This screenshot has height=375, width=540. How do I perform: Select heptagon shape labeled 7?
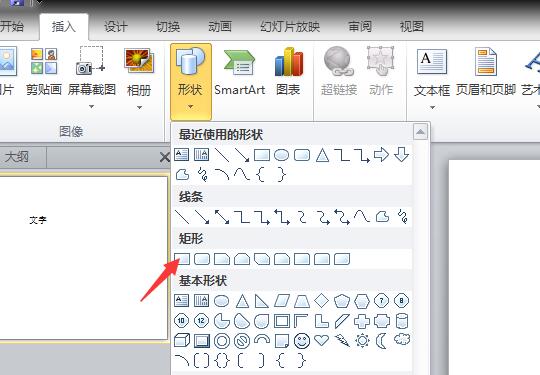(382, 301)
